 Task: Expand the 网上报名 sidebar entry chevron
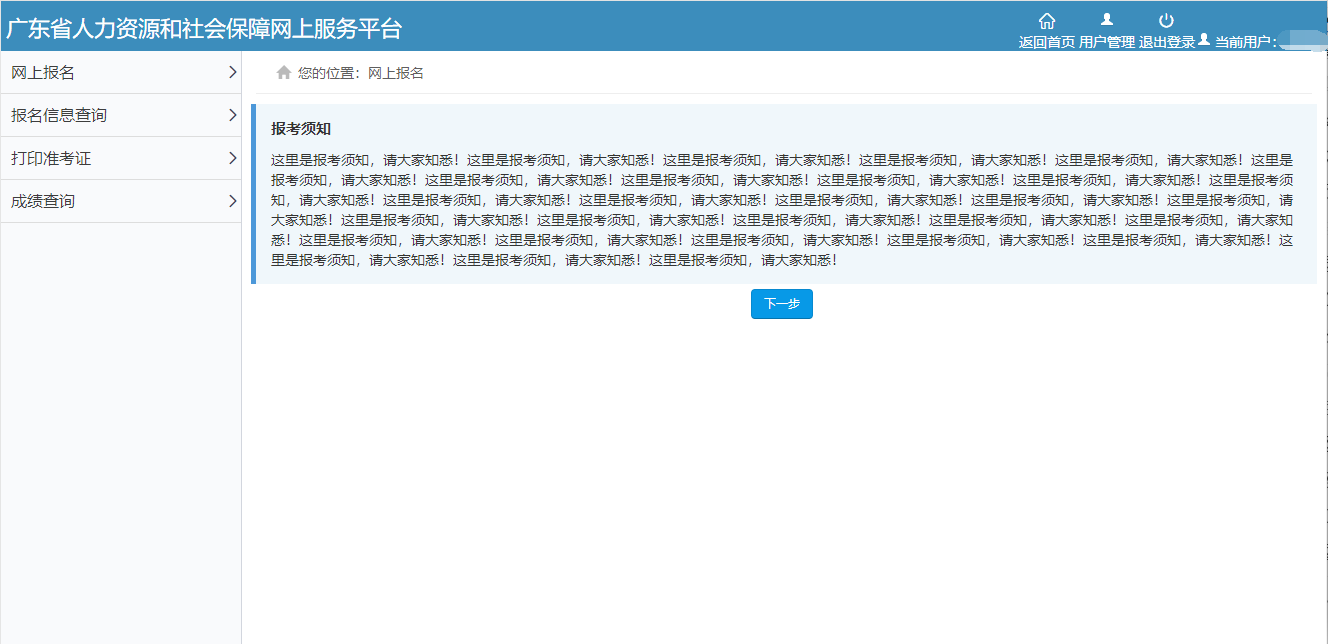coord(231,72)
